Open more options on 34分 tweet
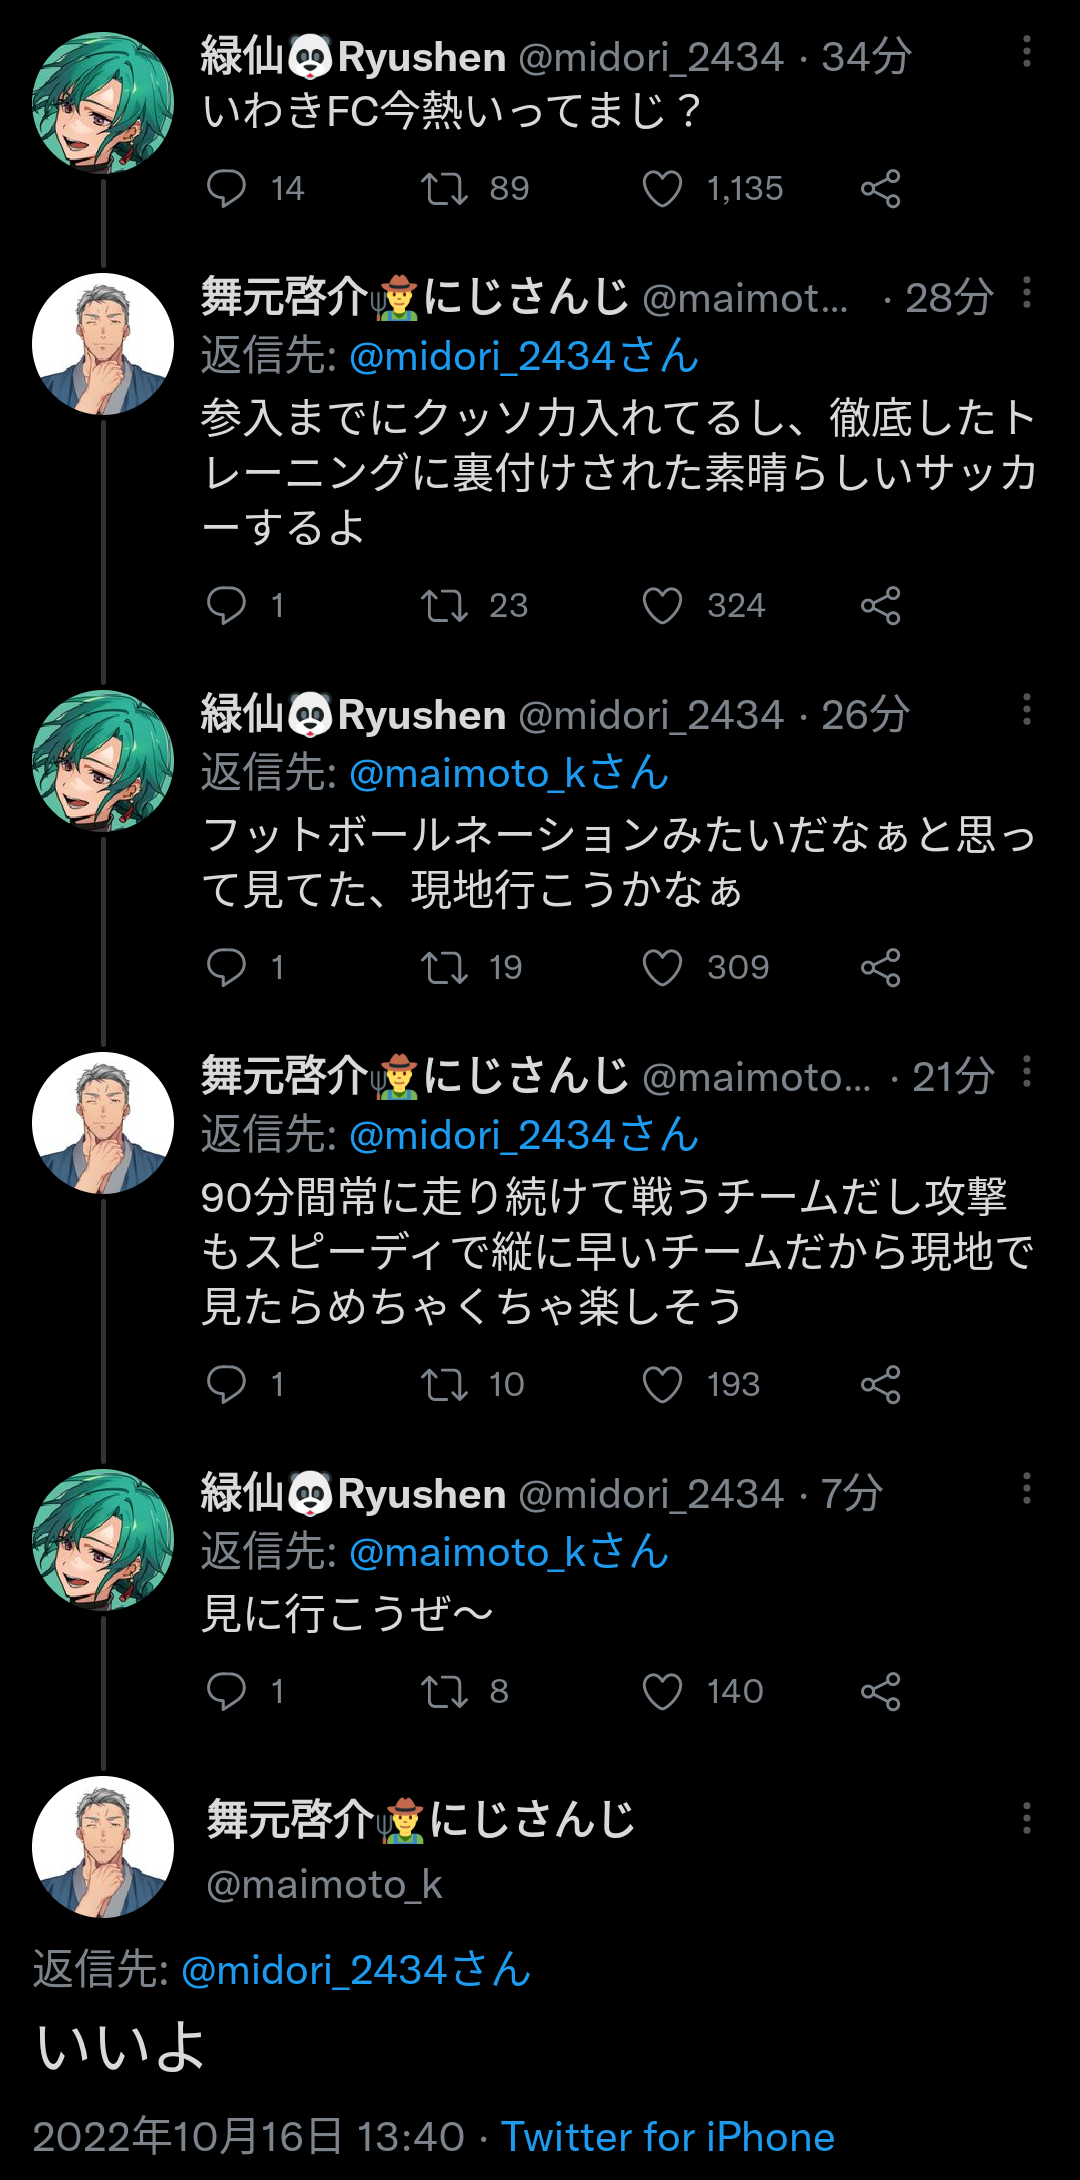Viewport: 1080px width, 2180px height. (1026, 53)
